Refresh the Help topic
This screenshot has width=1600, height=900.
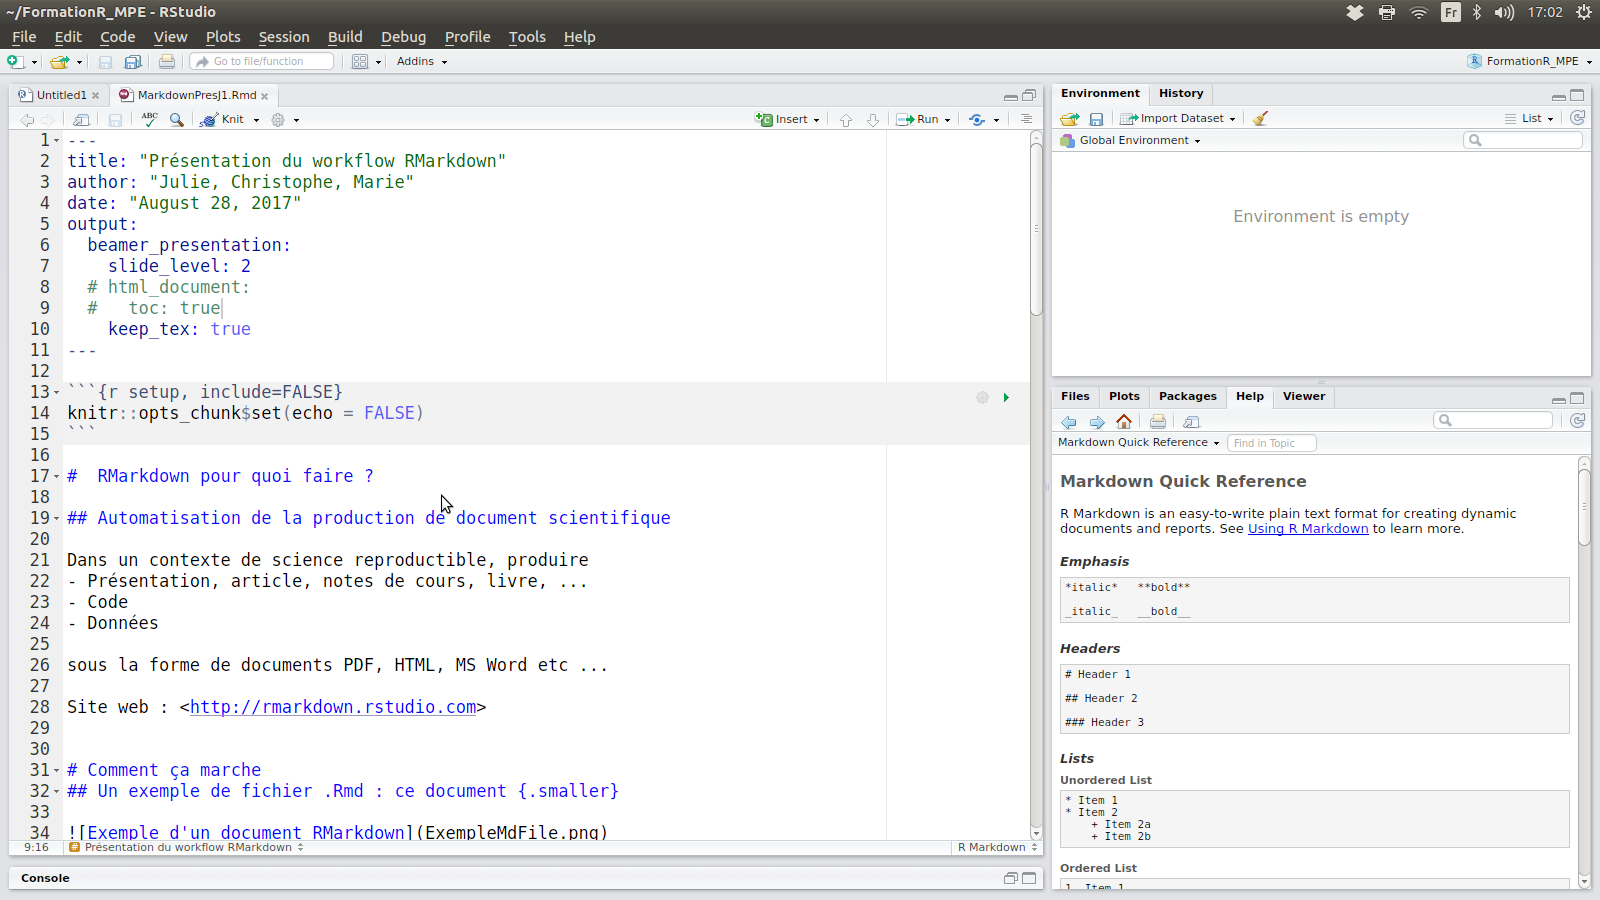[1577, 421]
